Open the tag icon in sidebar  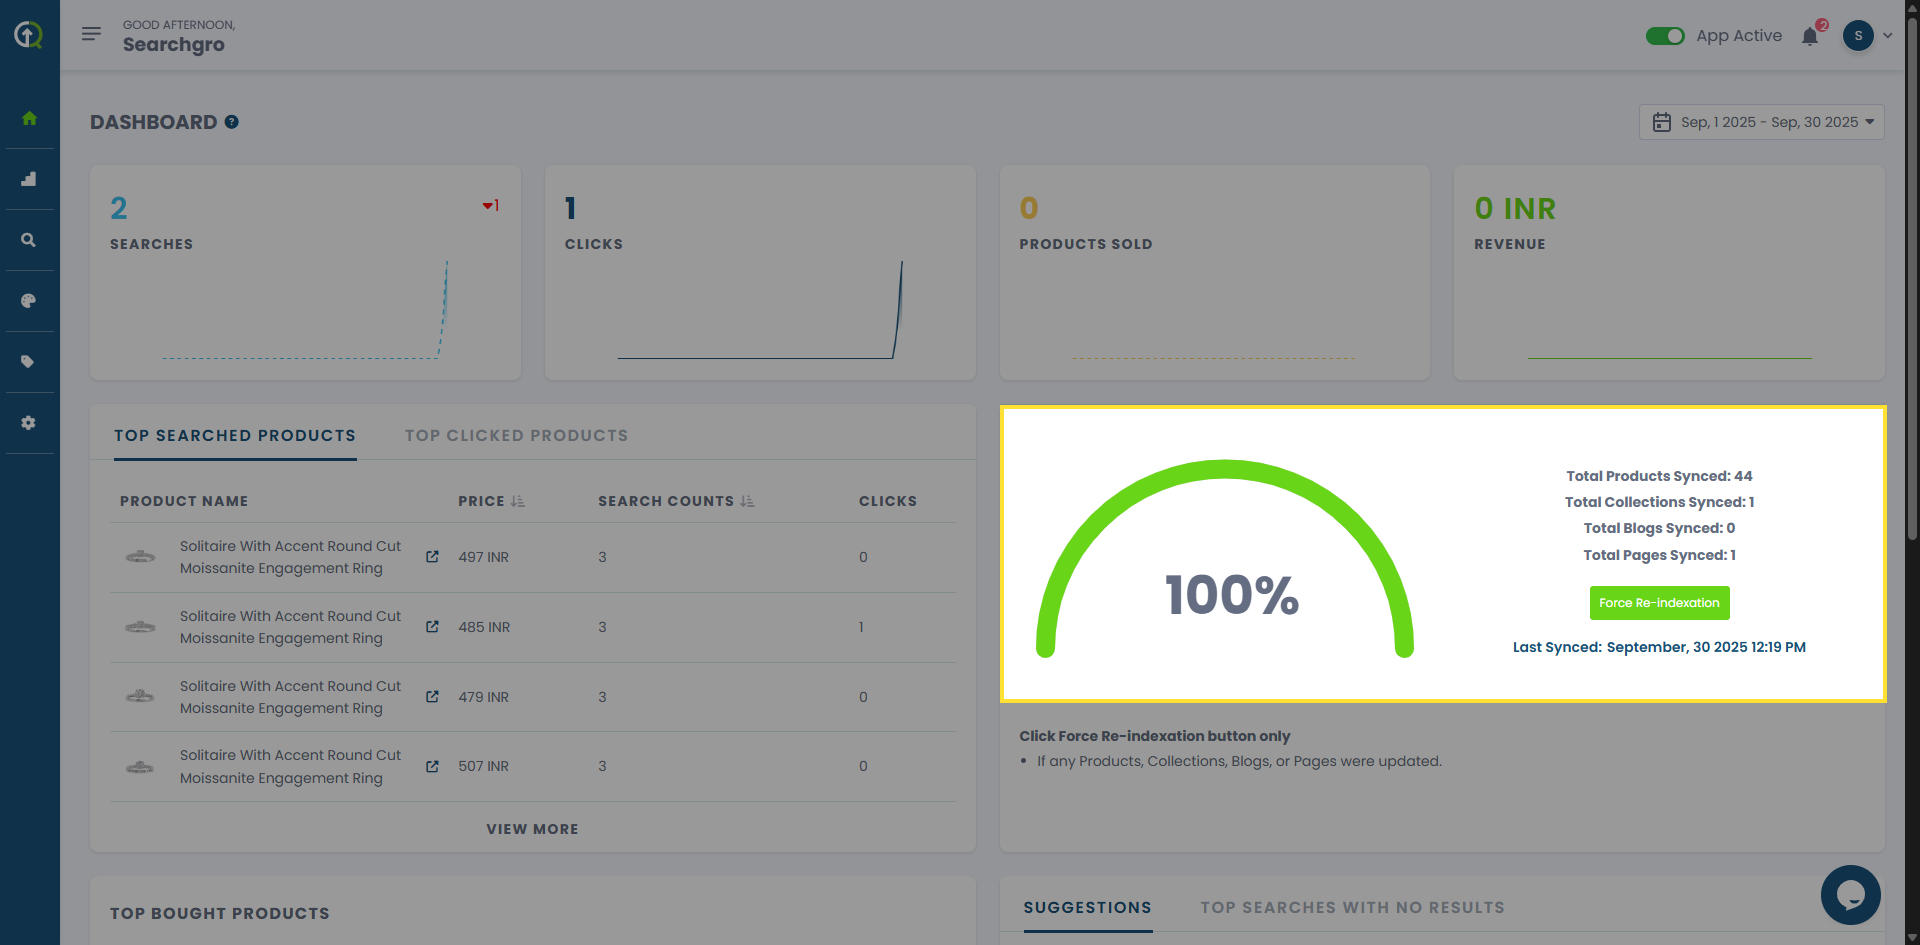(x=29, y=362)
